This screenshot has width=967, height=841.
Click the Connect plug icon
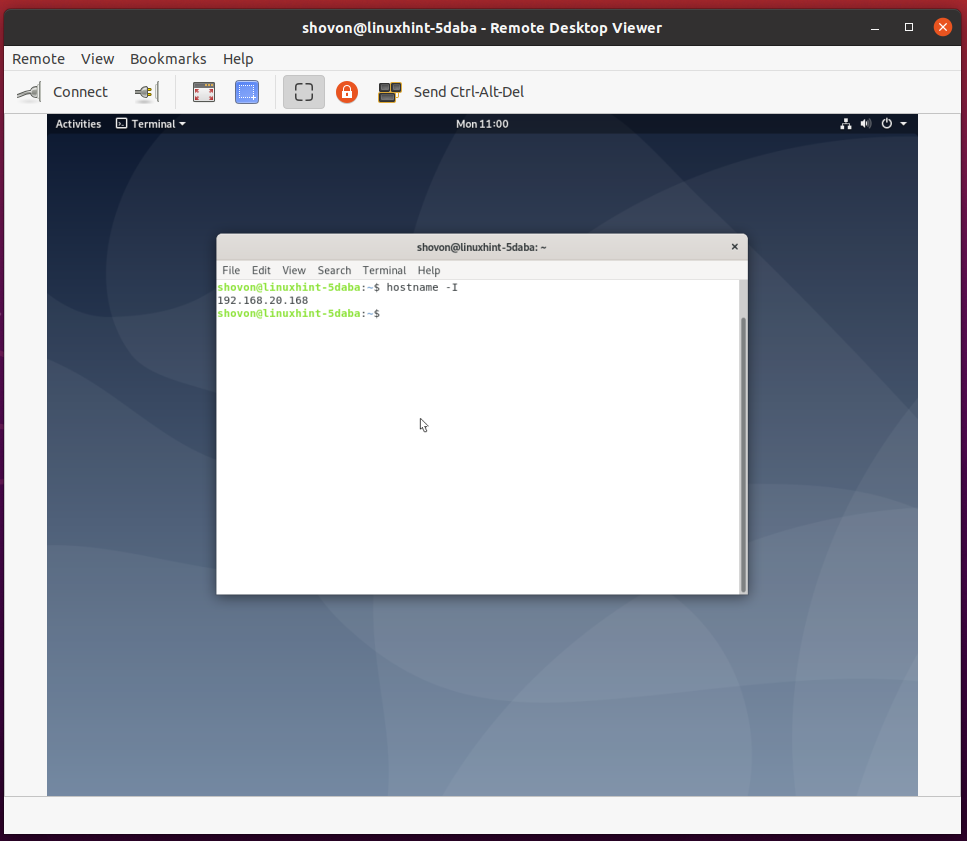click(29, 92)
